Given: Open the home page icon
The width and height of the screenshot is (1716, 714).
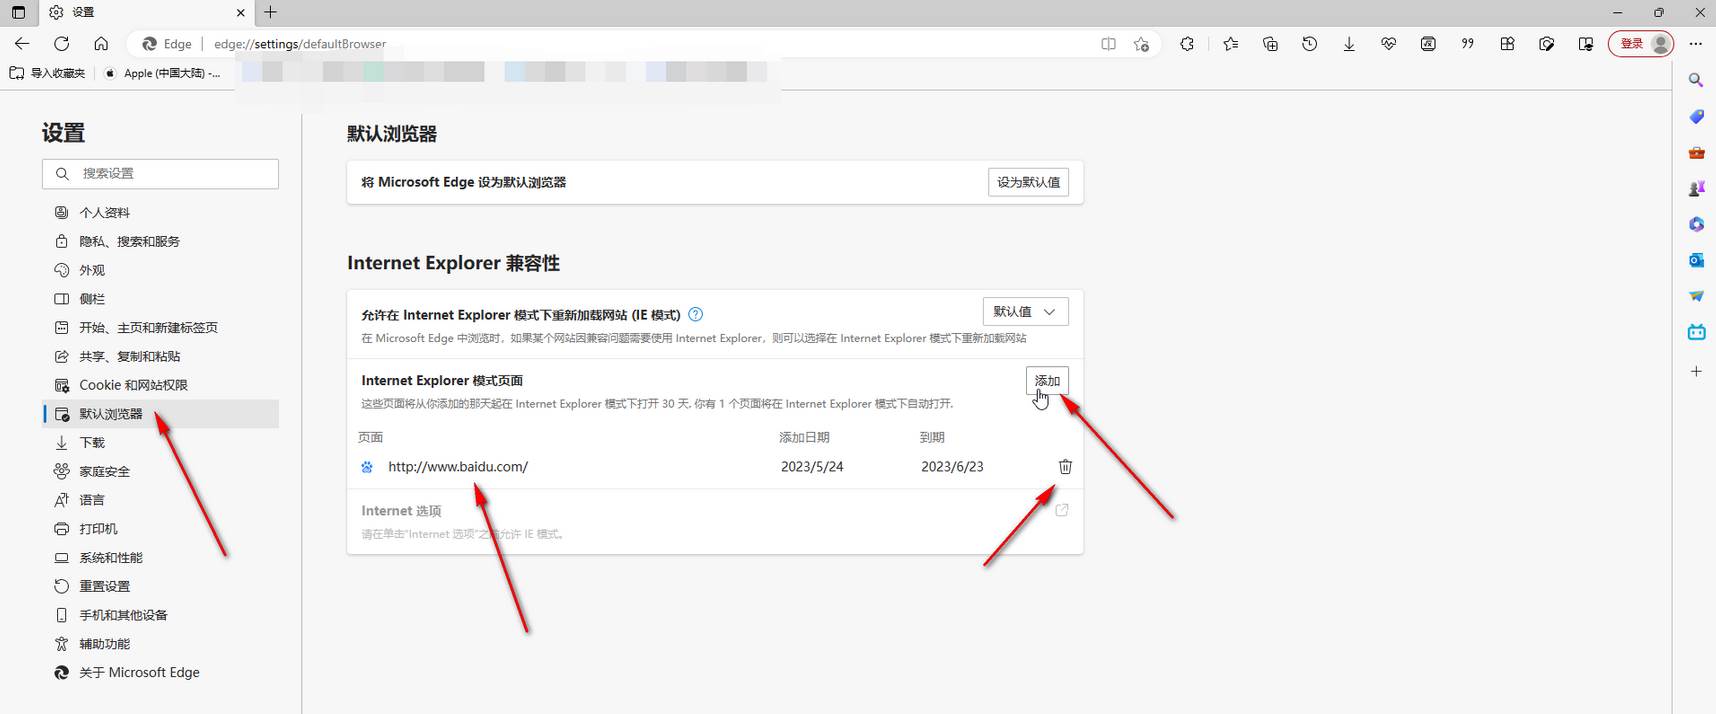Looking at the screenshot, I should click(101, 44).
